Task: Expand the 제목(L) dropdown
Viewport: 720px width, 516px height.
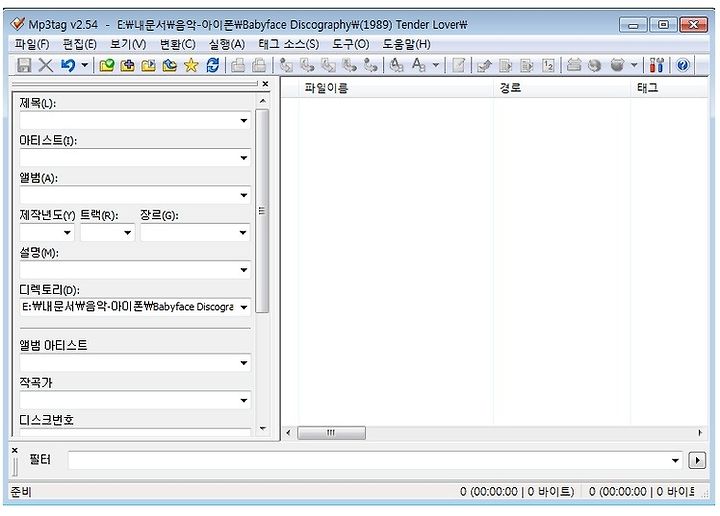Action: [244, 121]
